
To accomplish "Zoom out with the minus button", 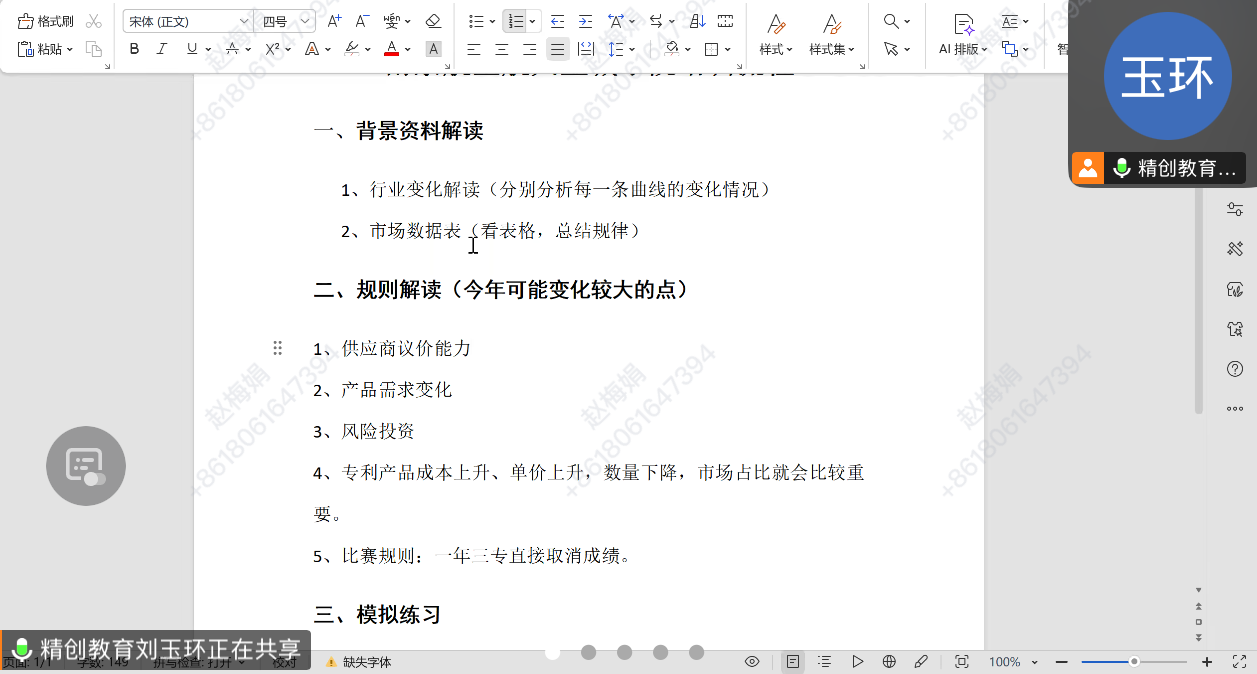I will tap(1061, 662).
